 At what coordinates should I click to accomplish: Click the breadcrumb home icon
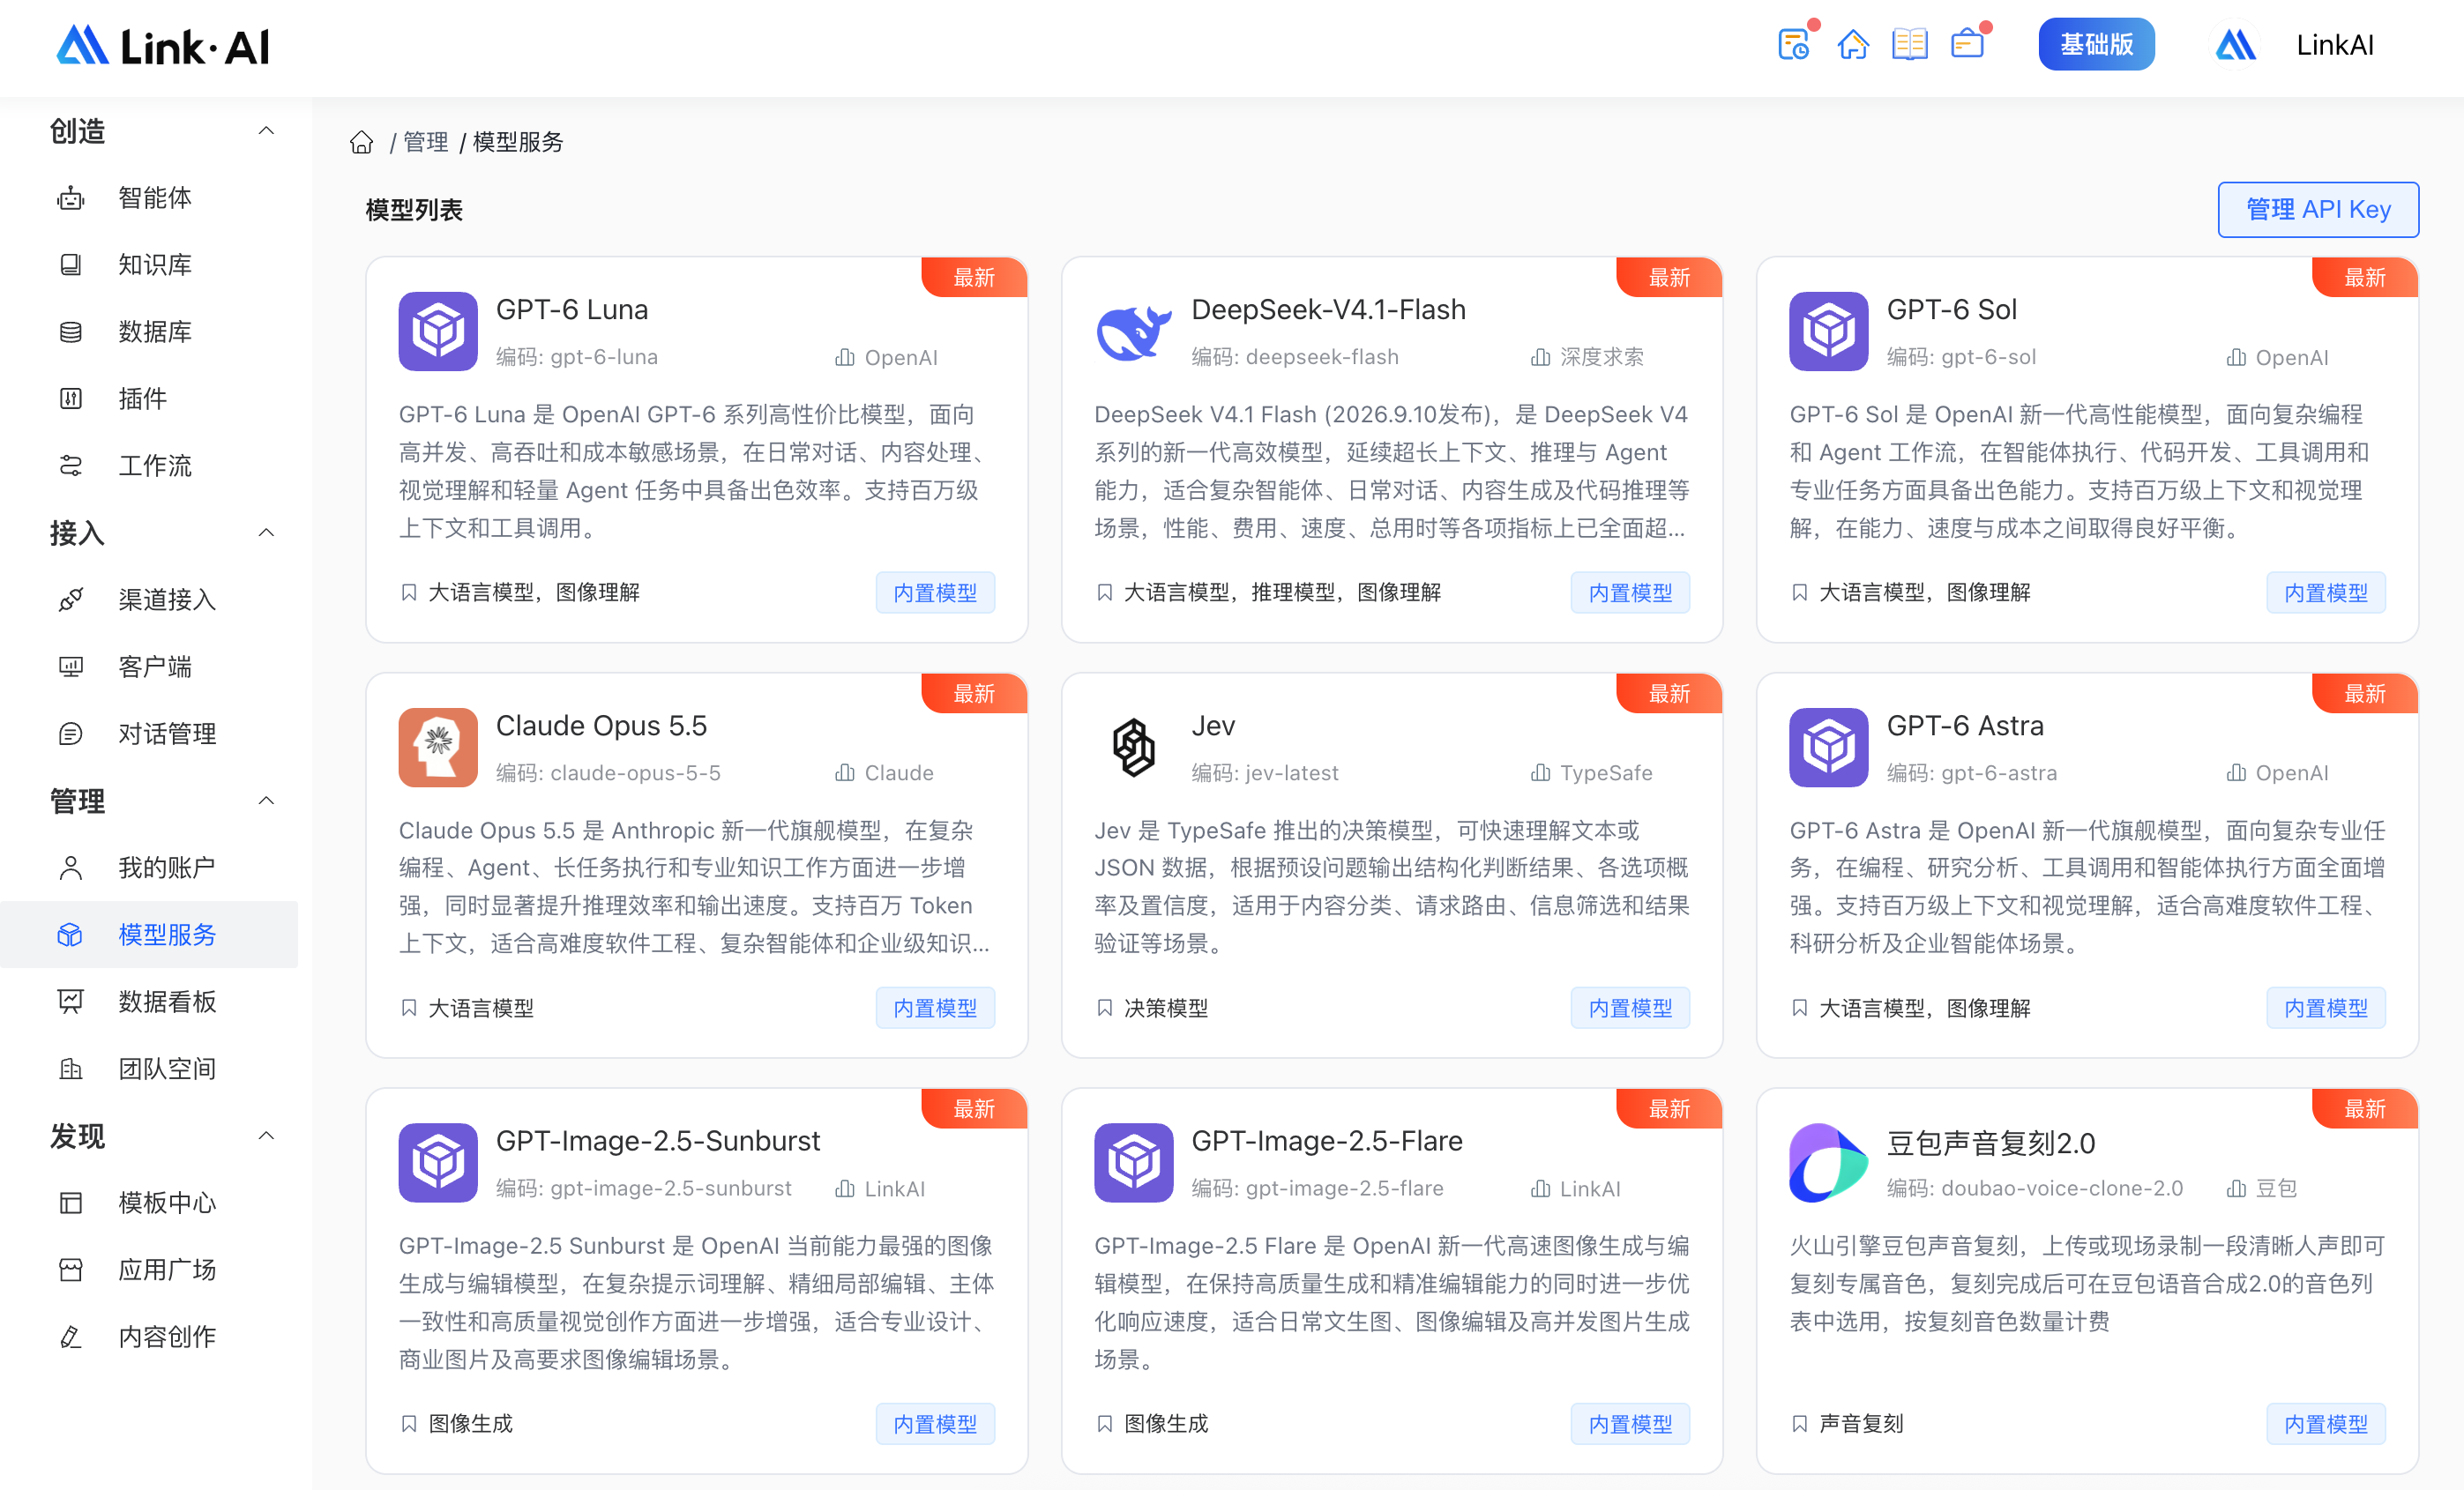[361, 143]
